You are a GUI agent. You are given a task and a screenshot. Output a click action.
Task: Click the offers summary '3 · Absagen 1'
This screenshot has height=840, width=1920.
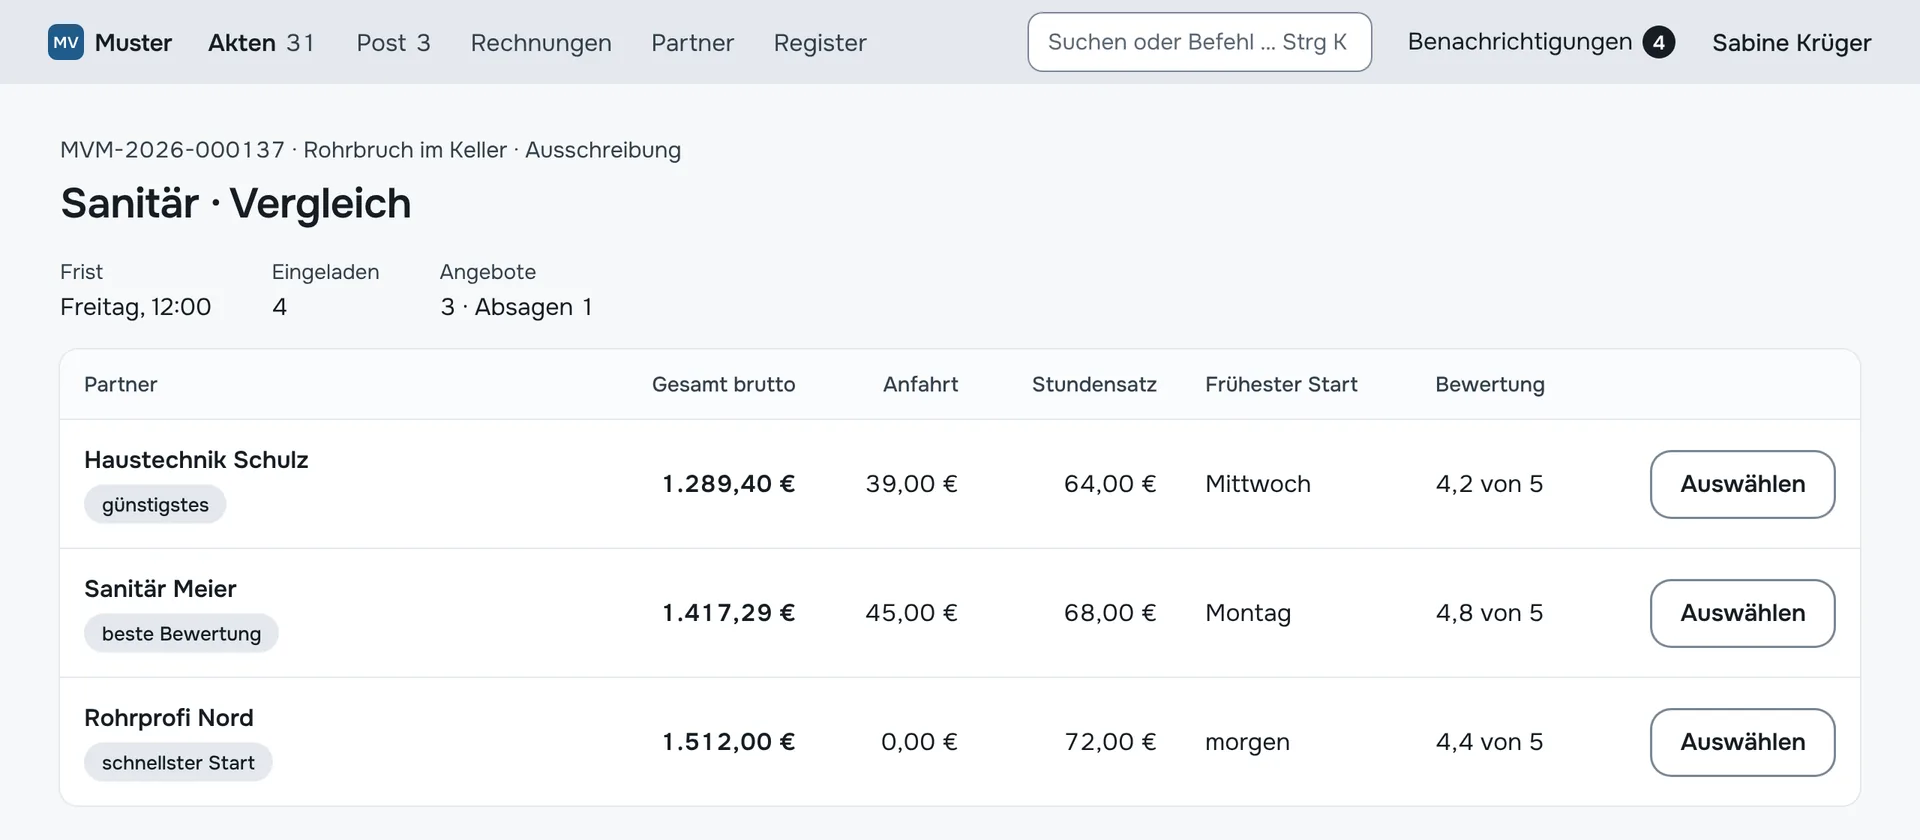516,307
